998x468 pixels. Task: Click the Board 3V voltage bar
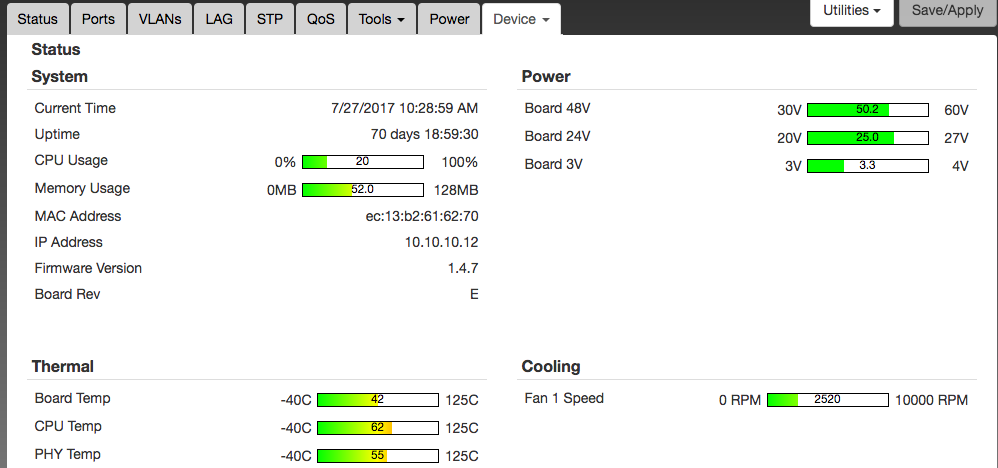coord(867,166)
